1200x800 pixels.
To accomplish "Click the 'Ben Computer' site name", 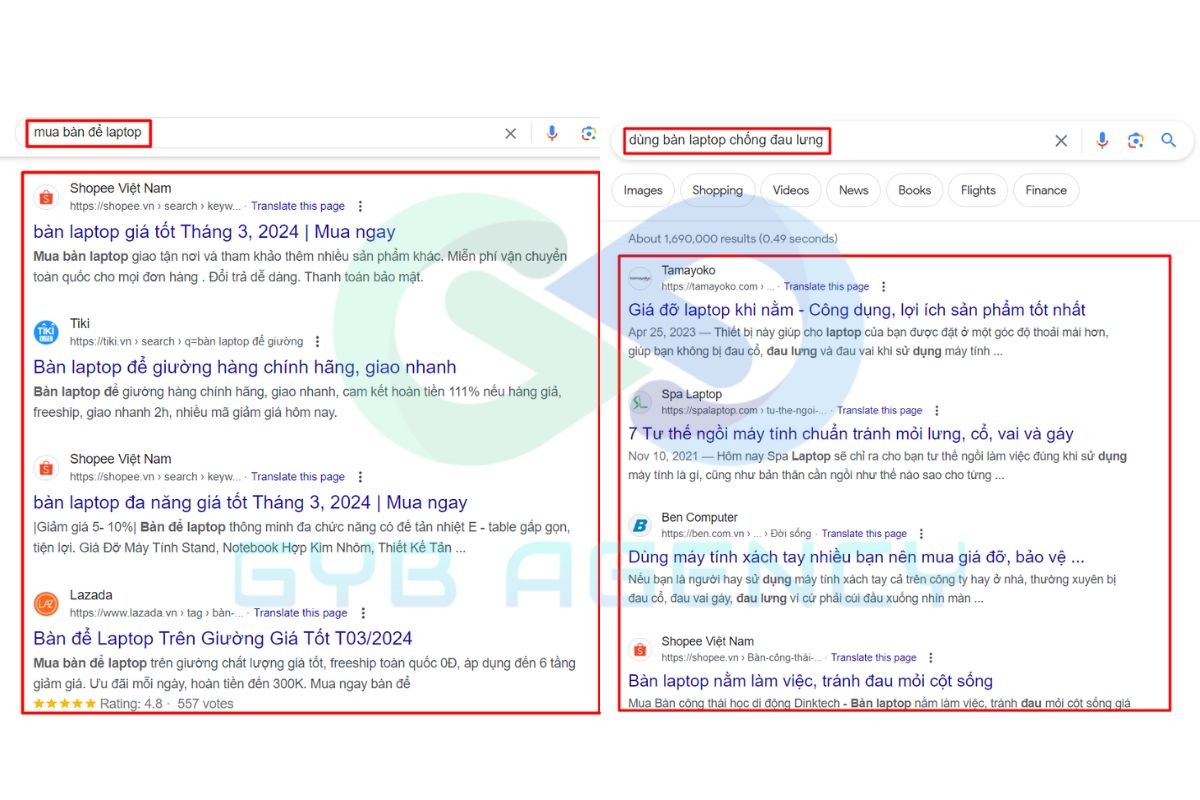I will (x=699, y=517).
